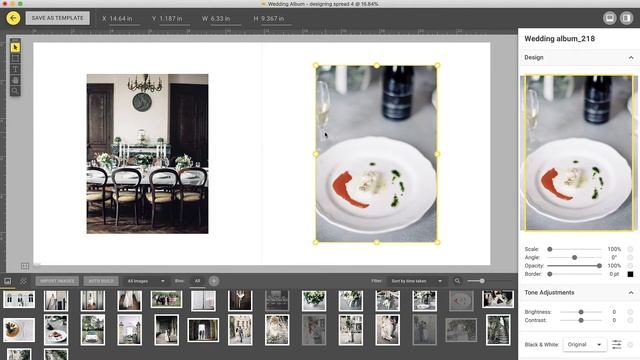Image resolution: width=640 pixels, height=360 pixels.
Task: Open the images panel icon in bottom bar
Action: (8, 281)
